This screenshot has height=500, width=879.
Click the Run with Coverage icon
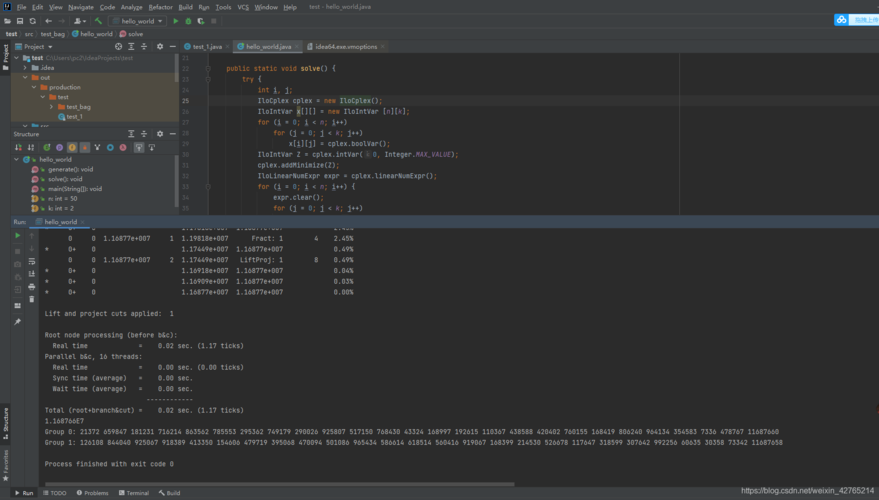click(201, 21)
